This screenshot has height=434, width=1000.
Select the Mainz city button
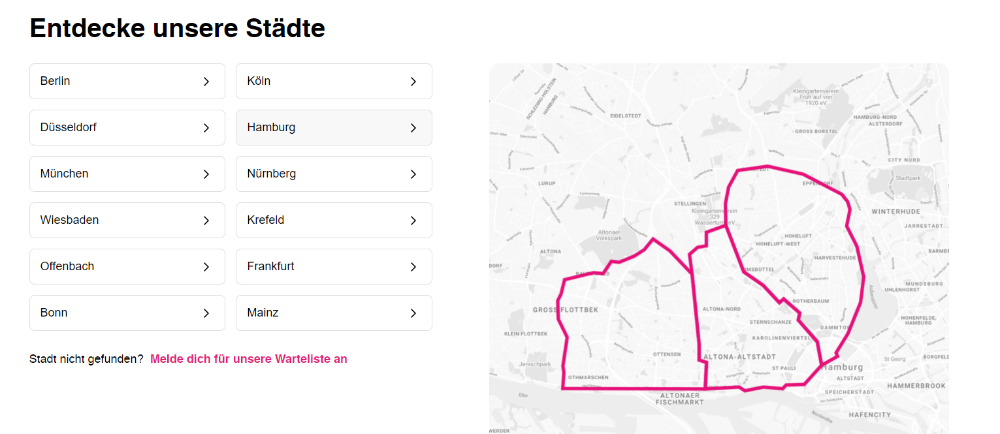tap(334, 313)
